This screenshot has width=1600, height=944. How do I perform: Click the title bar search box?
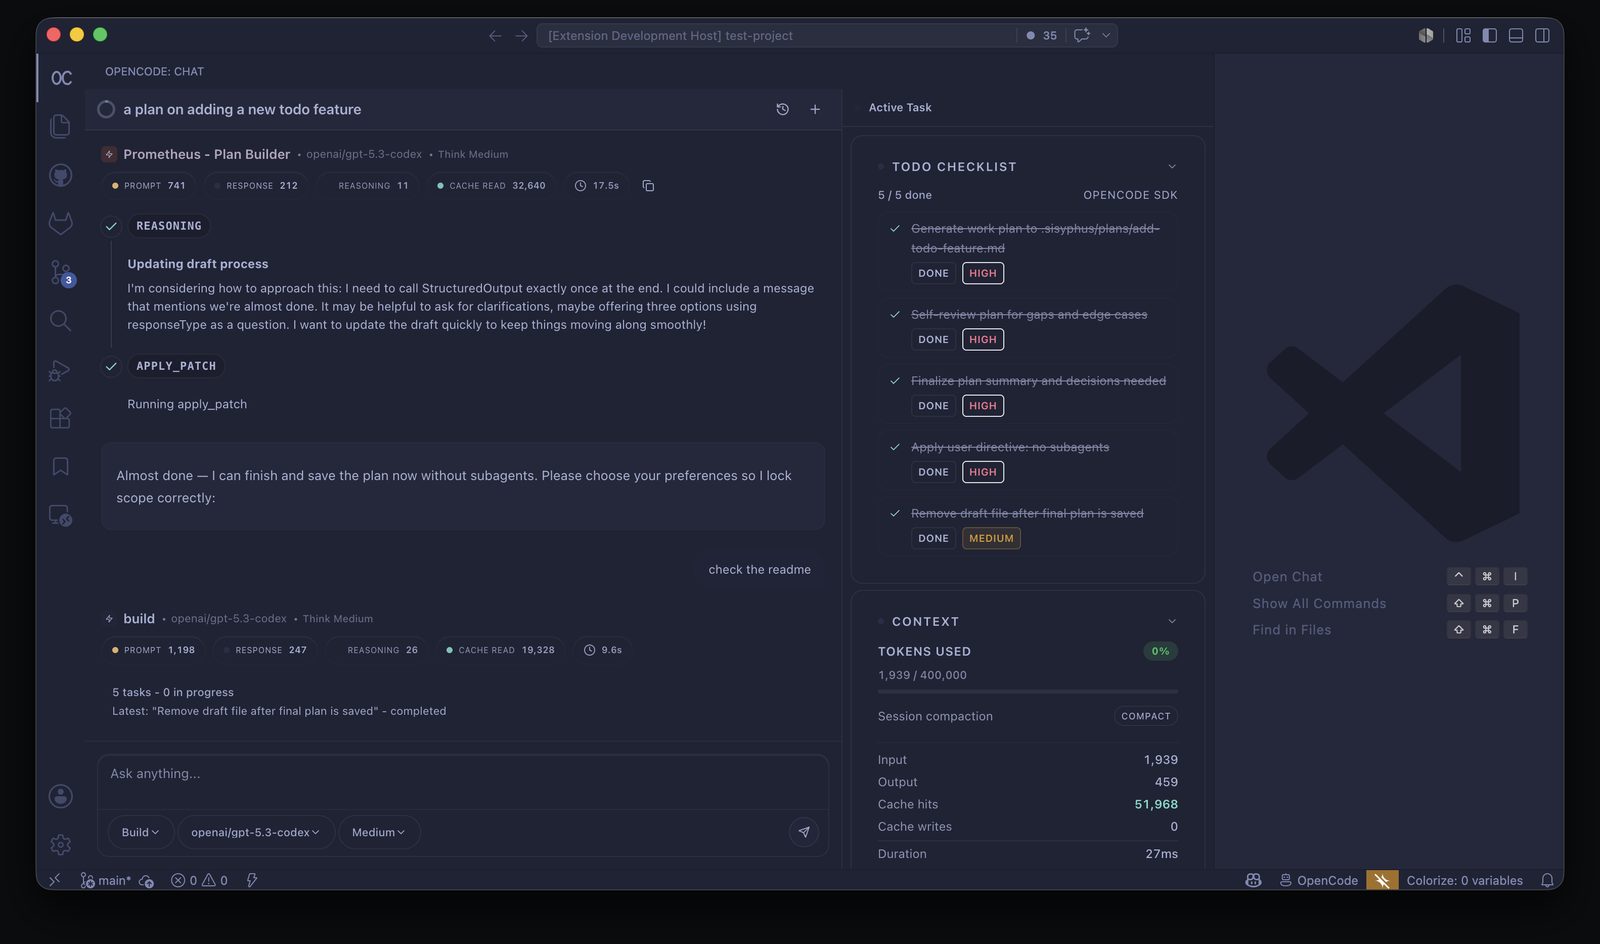click(x=777, y=36)
